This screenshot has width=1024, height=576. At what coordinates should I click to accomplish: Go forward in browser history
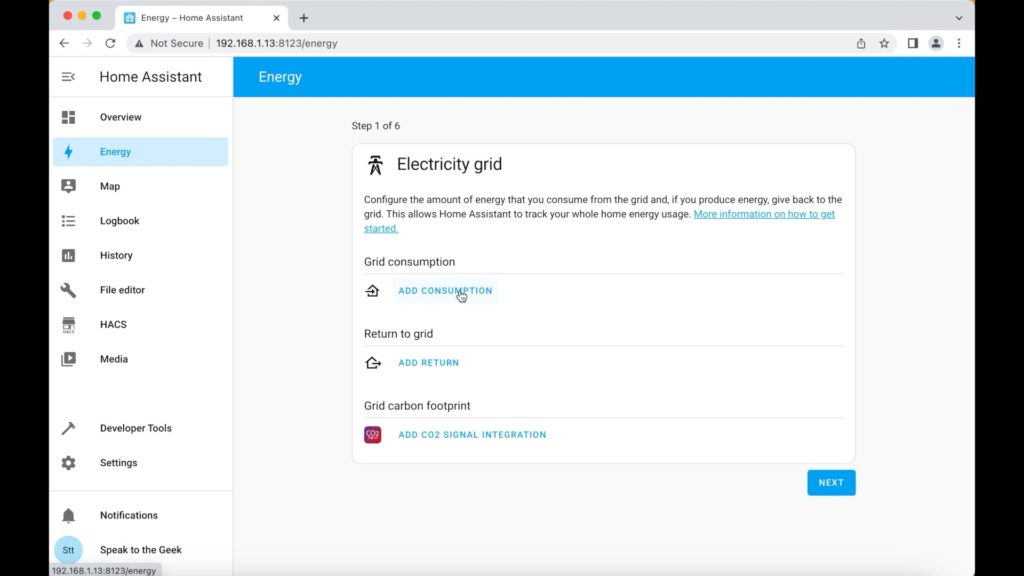pyautogui.click(x=88, y=43)
